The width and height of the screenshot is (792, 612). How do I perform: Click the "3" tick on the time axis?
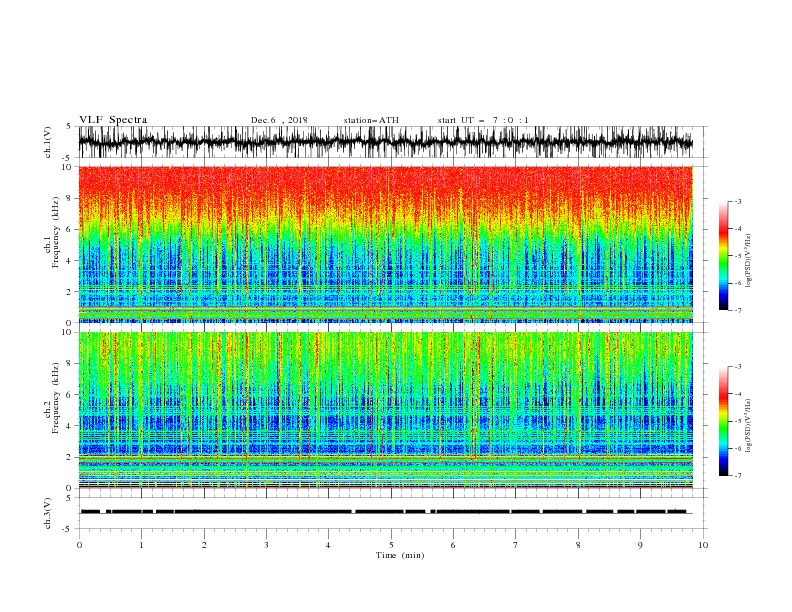click(x=266, y=545)
